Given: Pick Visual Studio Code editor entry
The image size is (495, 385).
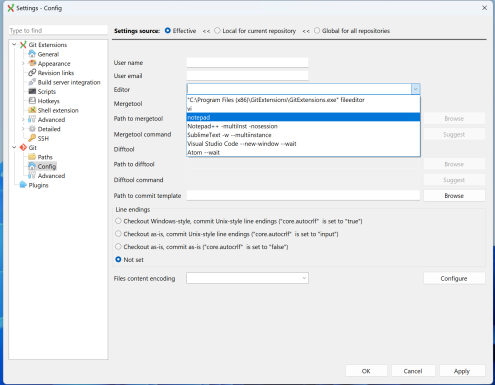Looking at the screenshot, I should point(303,144).
